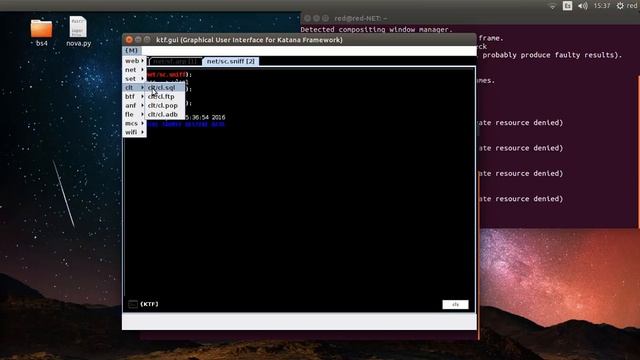The height and width of the screenshot is (360, 640).
Task: Click the 15:37 clock in top bar
Action: point(602,6)
